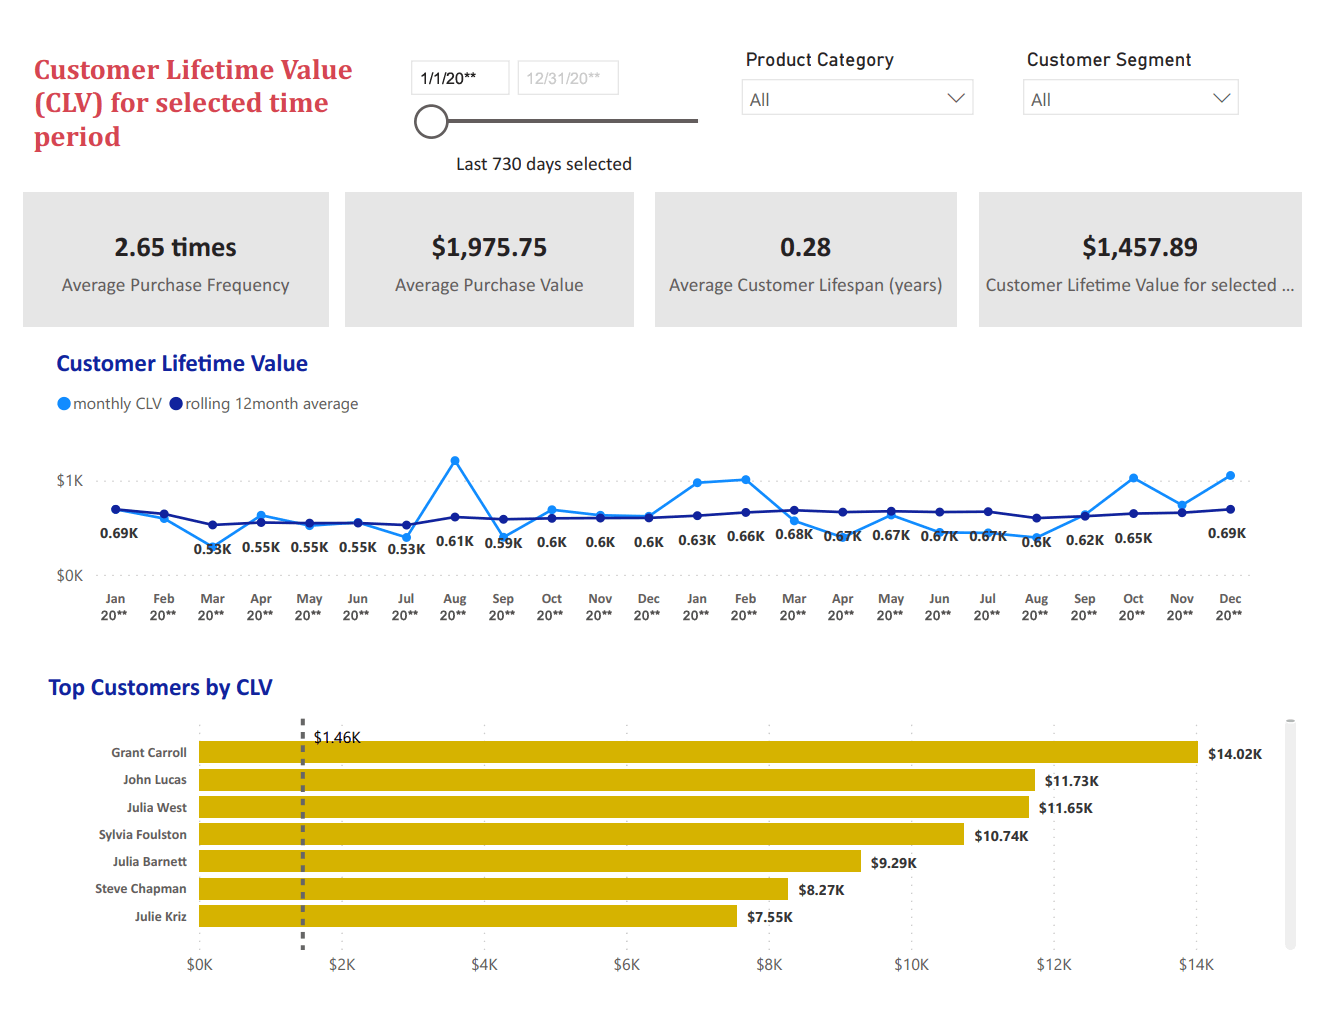This screenshot has height=1018, width=1325.
Task: Select the Customer Lifetime Value chart title
Action: point(182,363)
